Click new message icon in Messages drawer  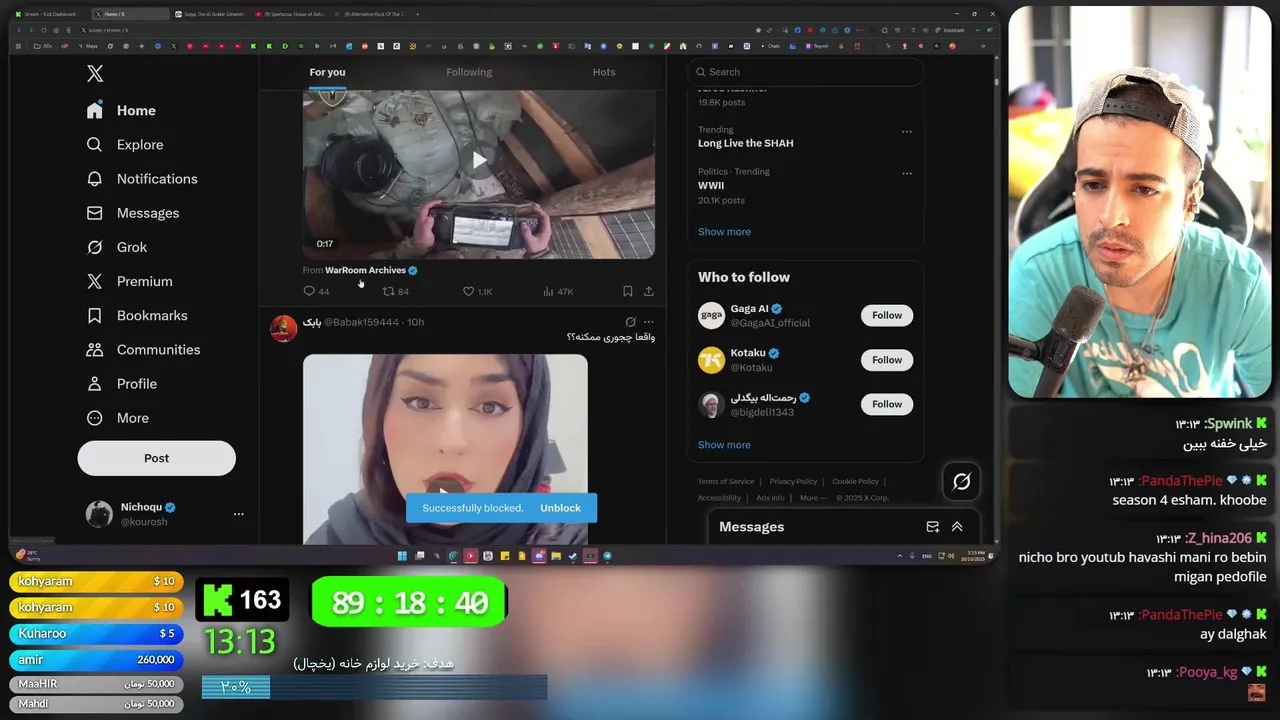(x=932, y=527)
